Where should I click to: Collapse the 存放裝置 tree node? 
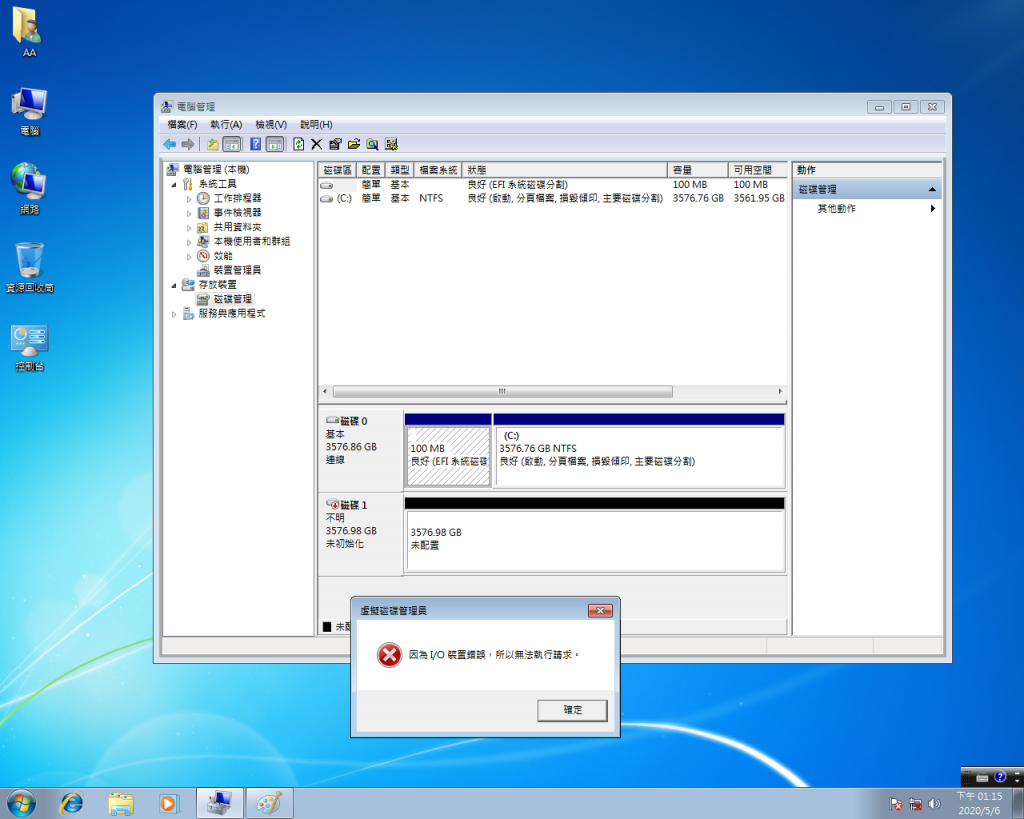174,285
